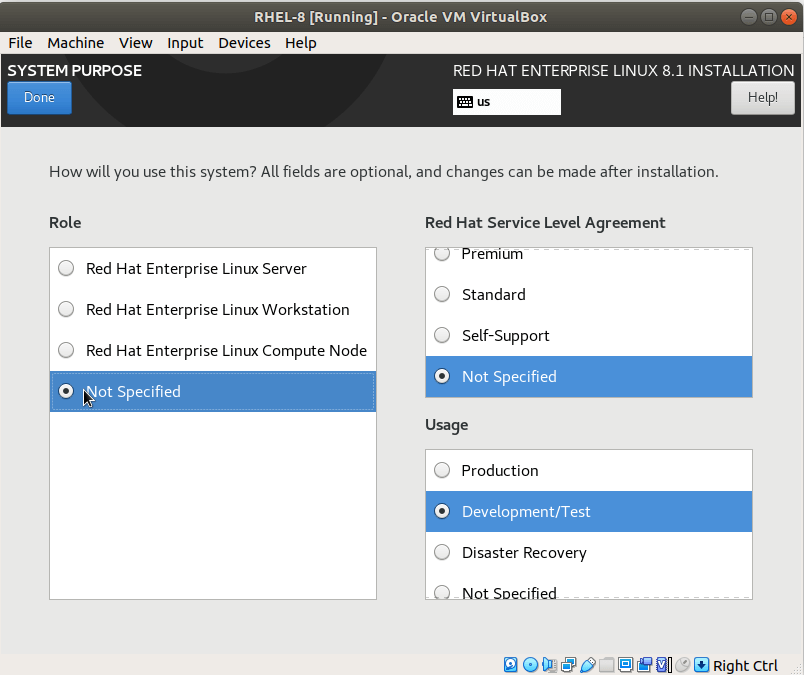Click the audio speaker status icon

[x=549, y=665]
